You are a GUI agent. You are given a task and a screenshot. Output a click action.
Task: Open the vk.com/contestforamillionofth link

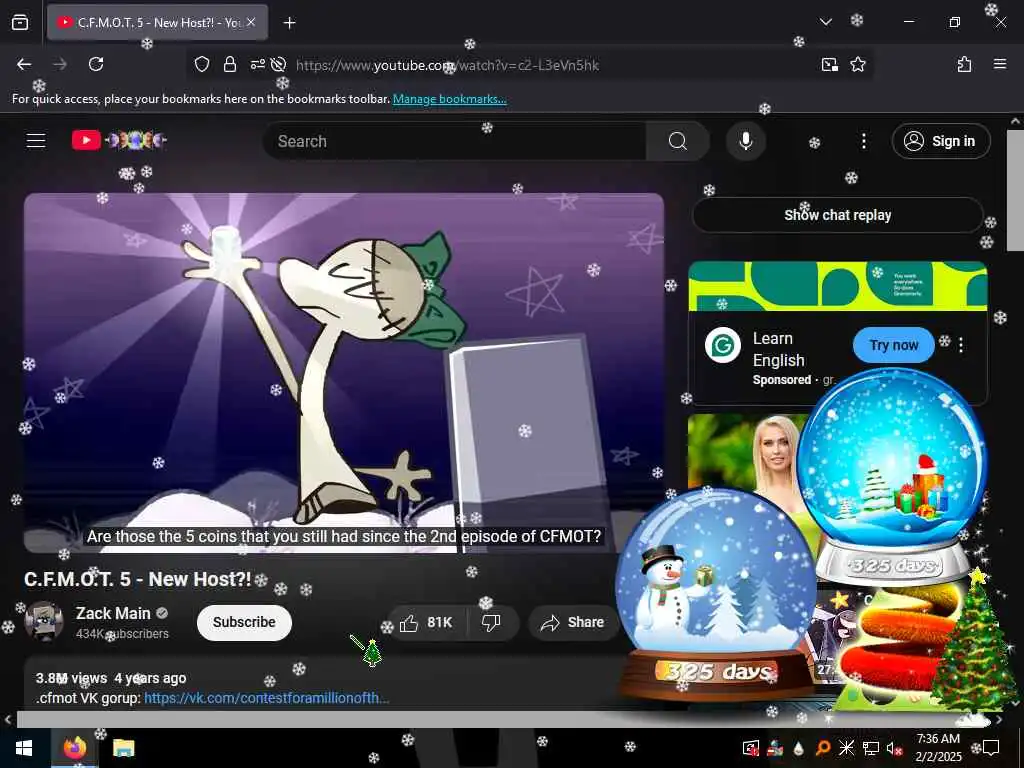266,698
